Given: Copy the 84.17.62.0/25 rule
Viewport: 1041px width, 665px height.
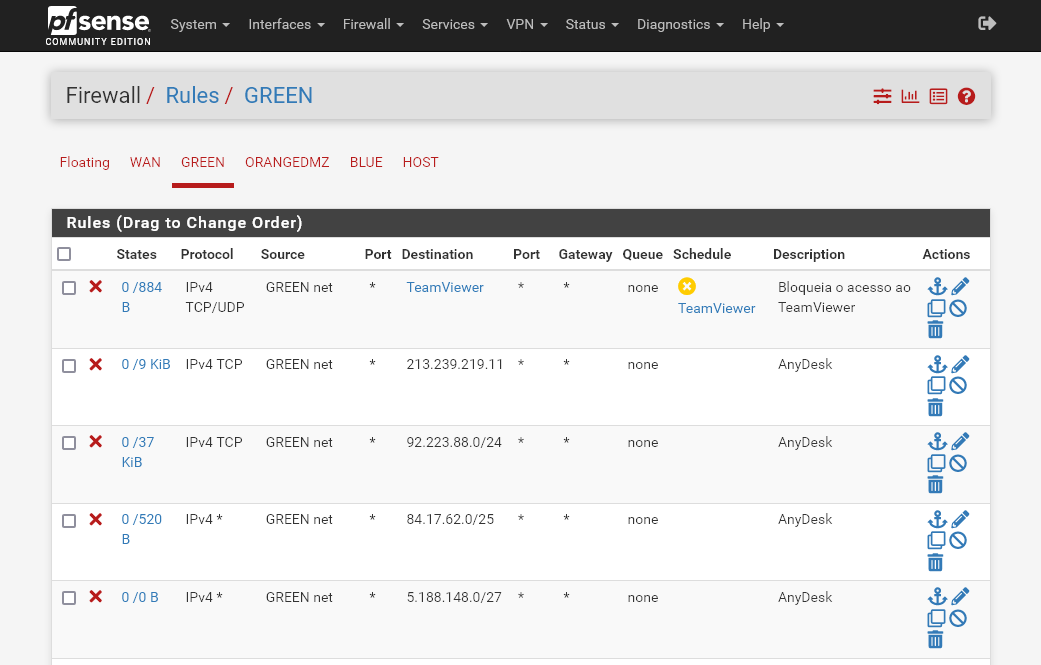Looking at the screenshot, I should coord(936,541).
